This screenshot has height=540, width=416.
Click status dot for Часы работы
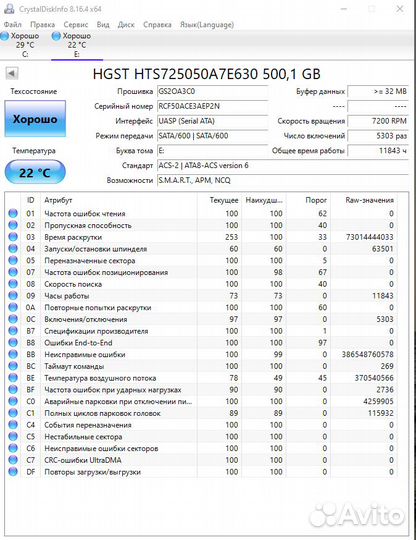pyautogui.click(x=13, y=295)
